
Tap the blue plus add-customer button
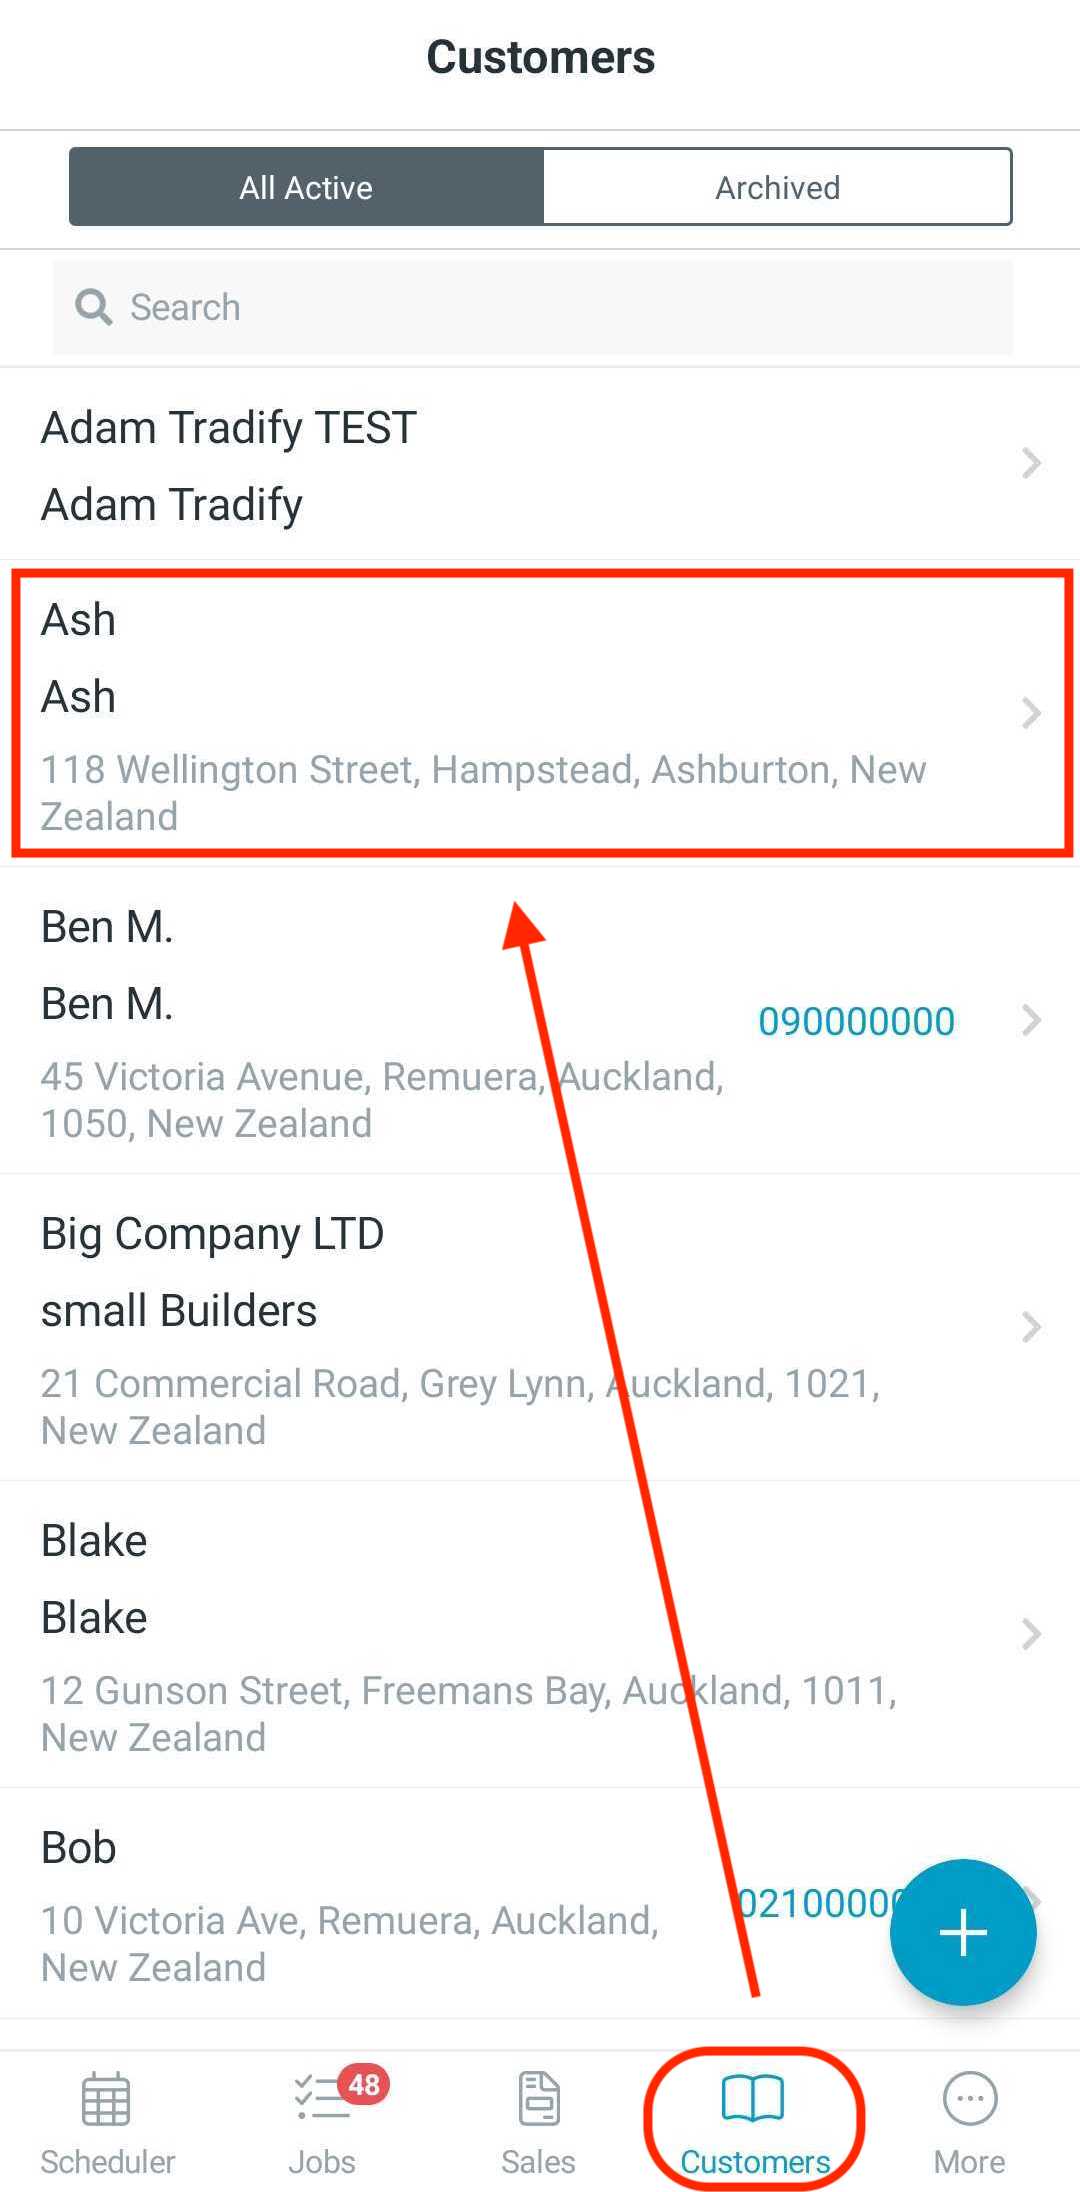click(x=963, y=1932)
